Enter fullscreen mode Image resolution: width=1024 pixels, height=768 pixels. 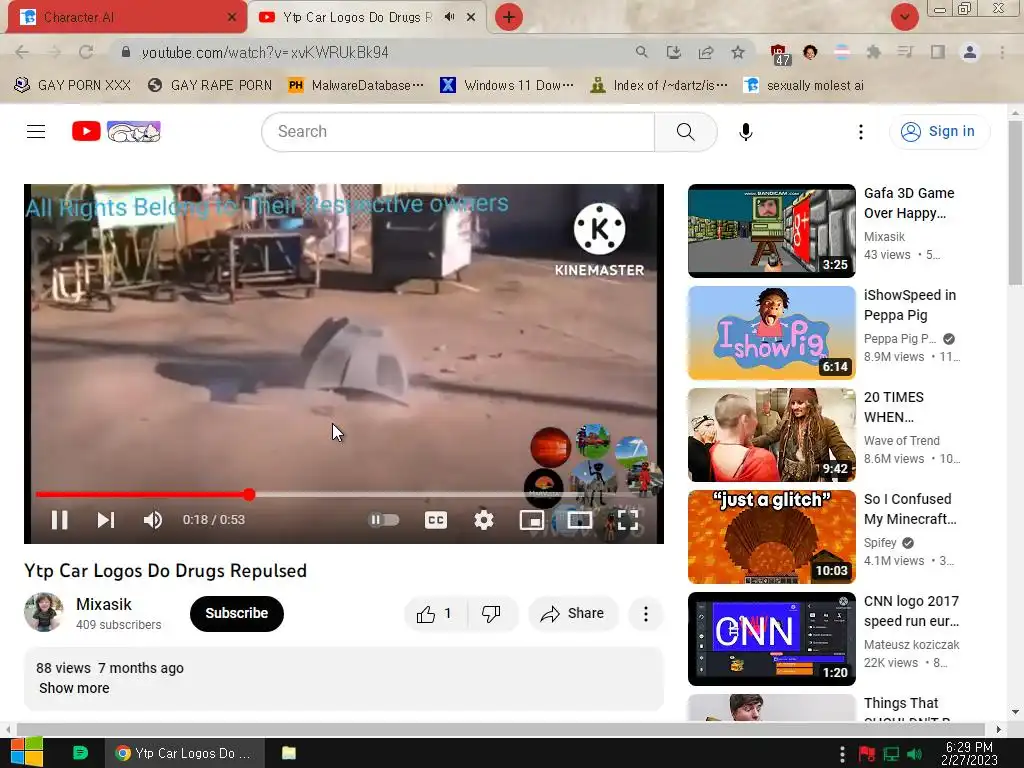pyautogui.click(x=628, y=520)
